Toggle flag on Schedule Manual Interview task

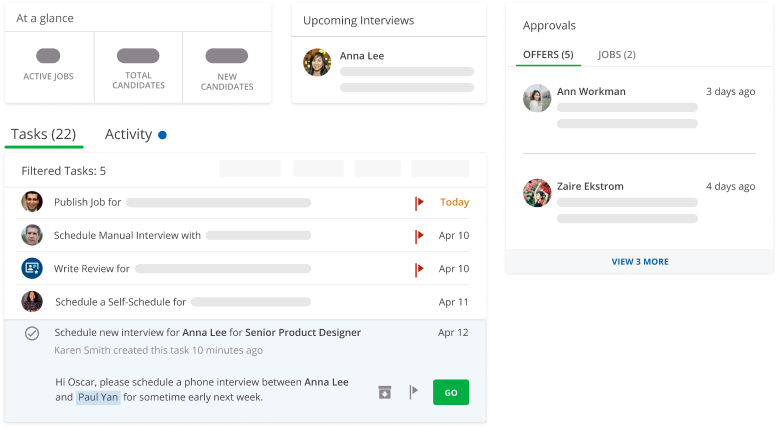coord(420,236)
